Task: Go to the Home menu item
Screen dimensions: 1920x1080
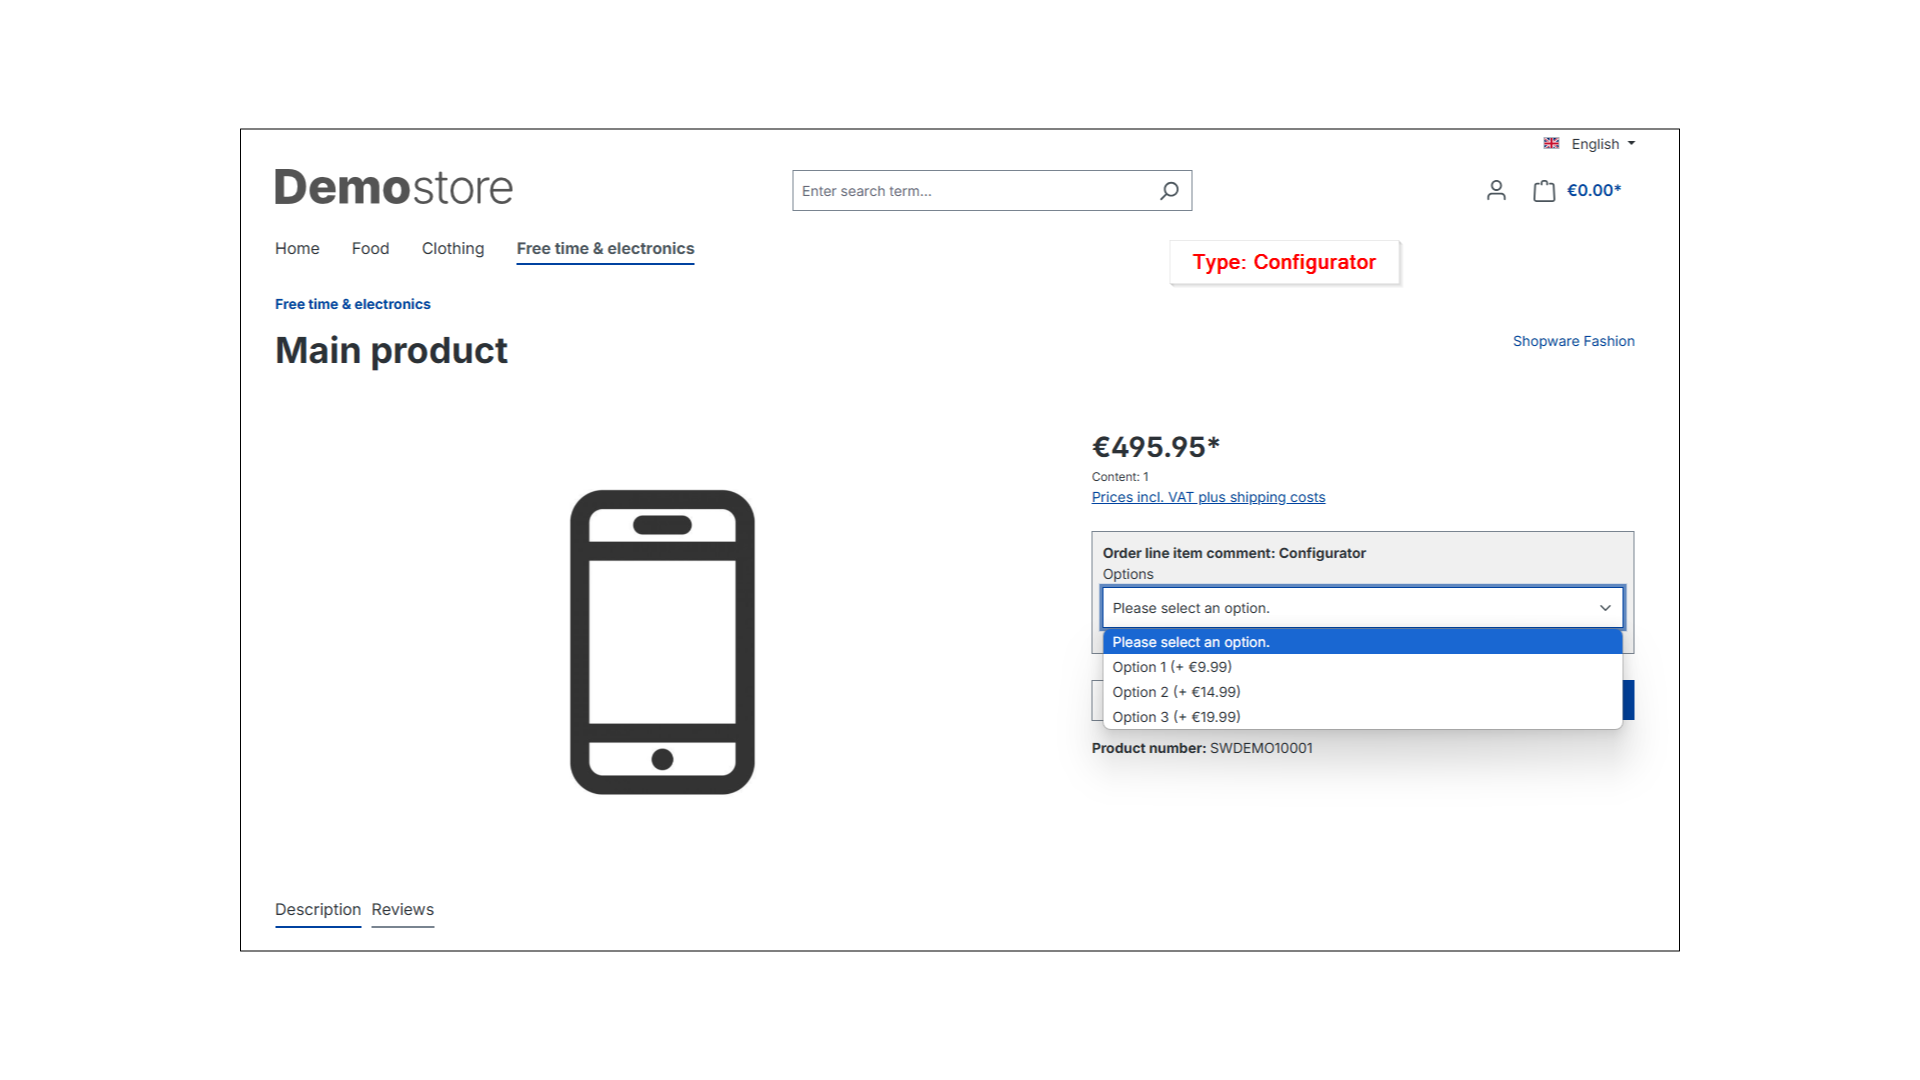Action: [x=297, y=248]
